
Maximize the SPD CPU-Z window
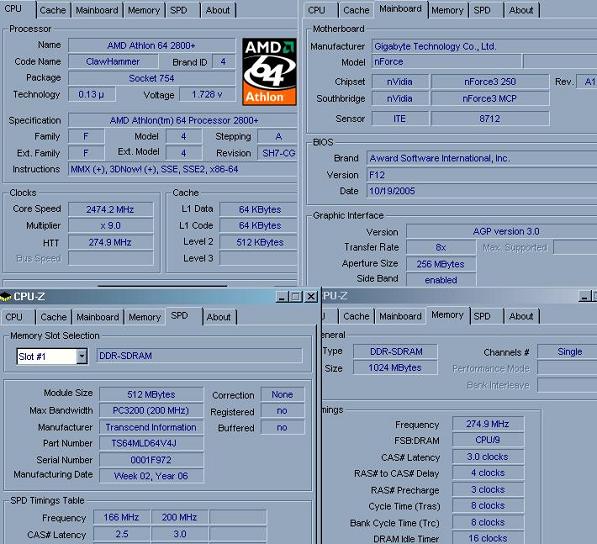296,297
